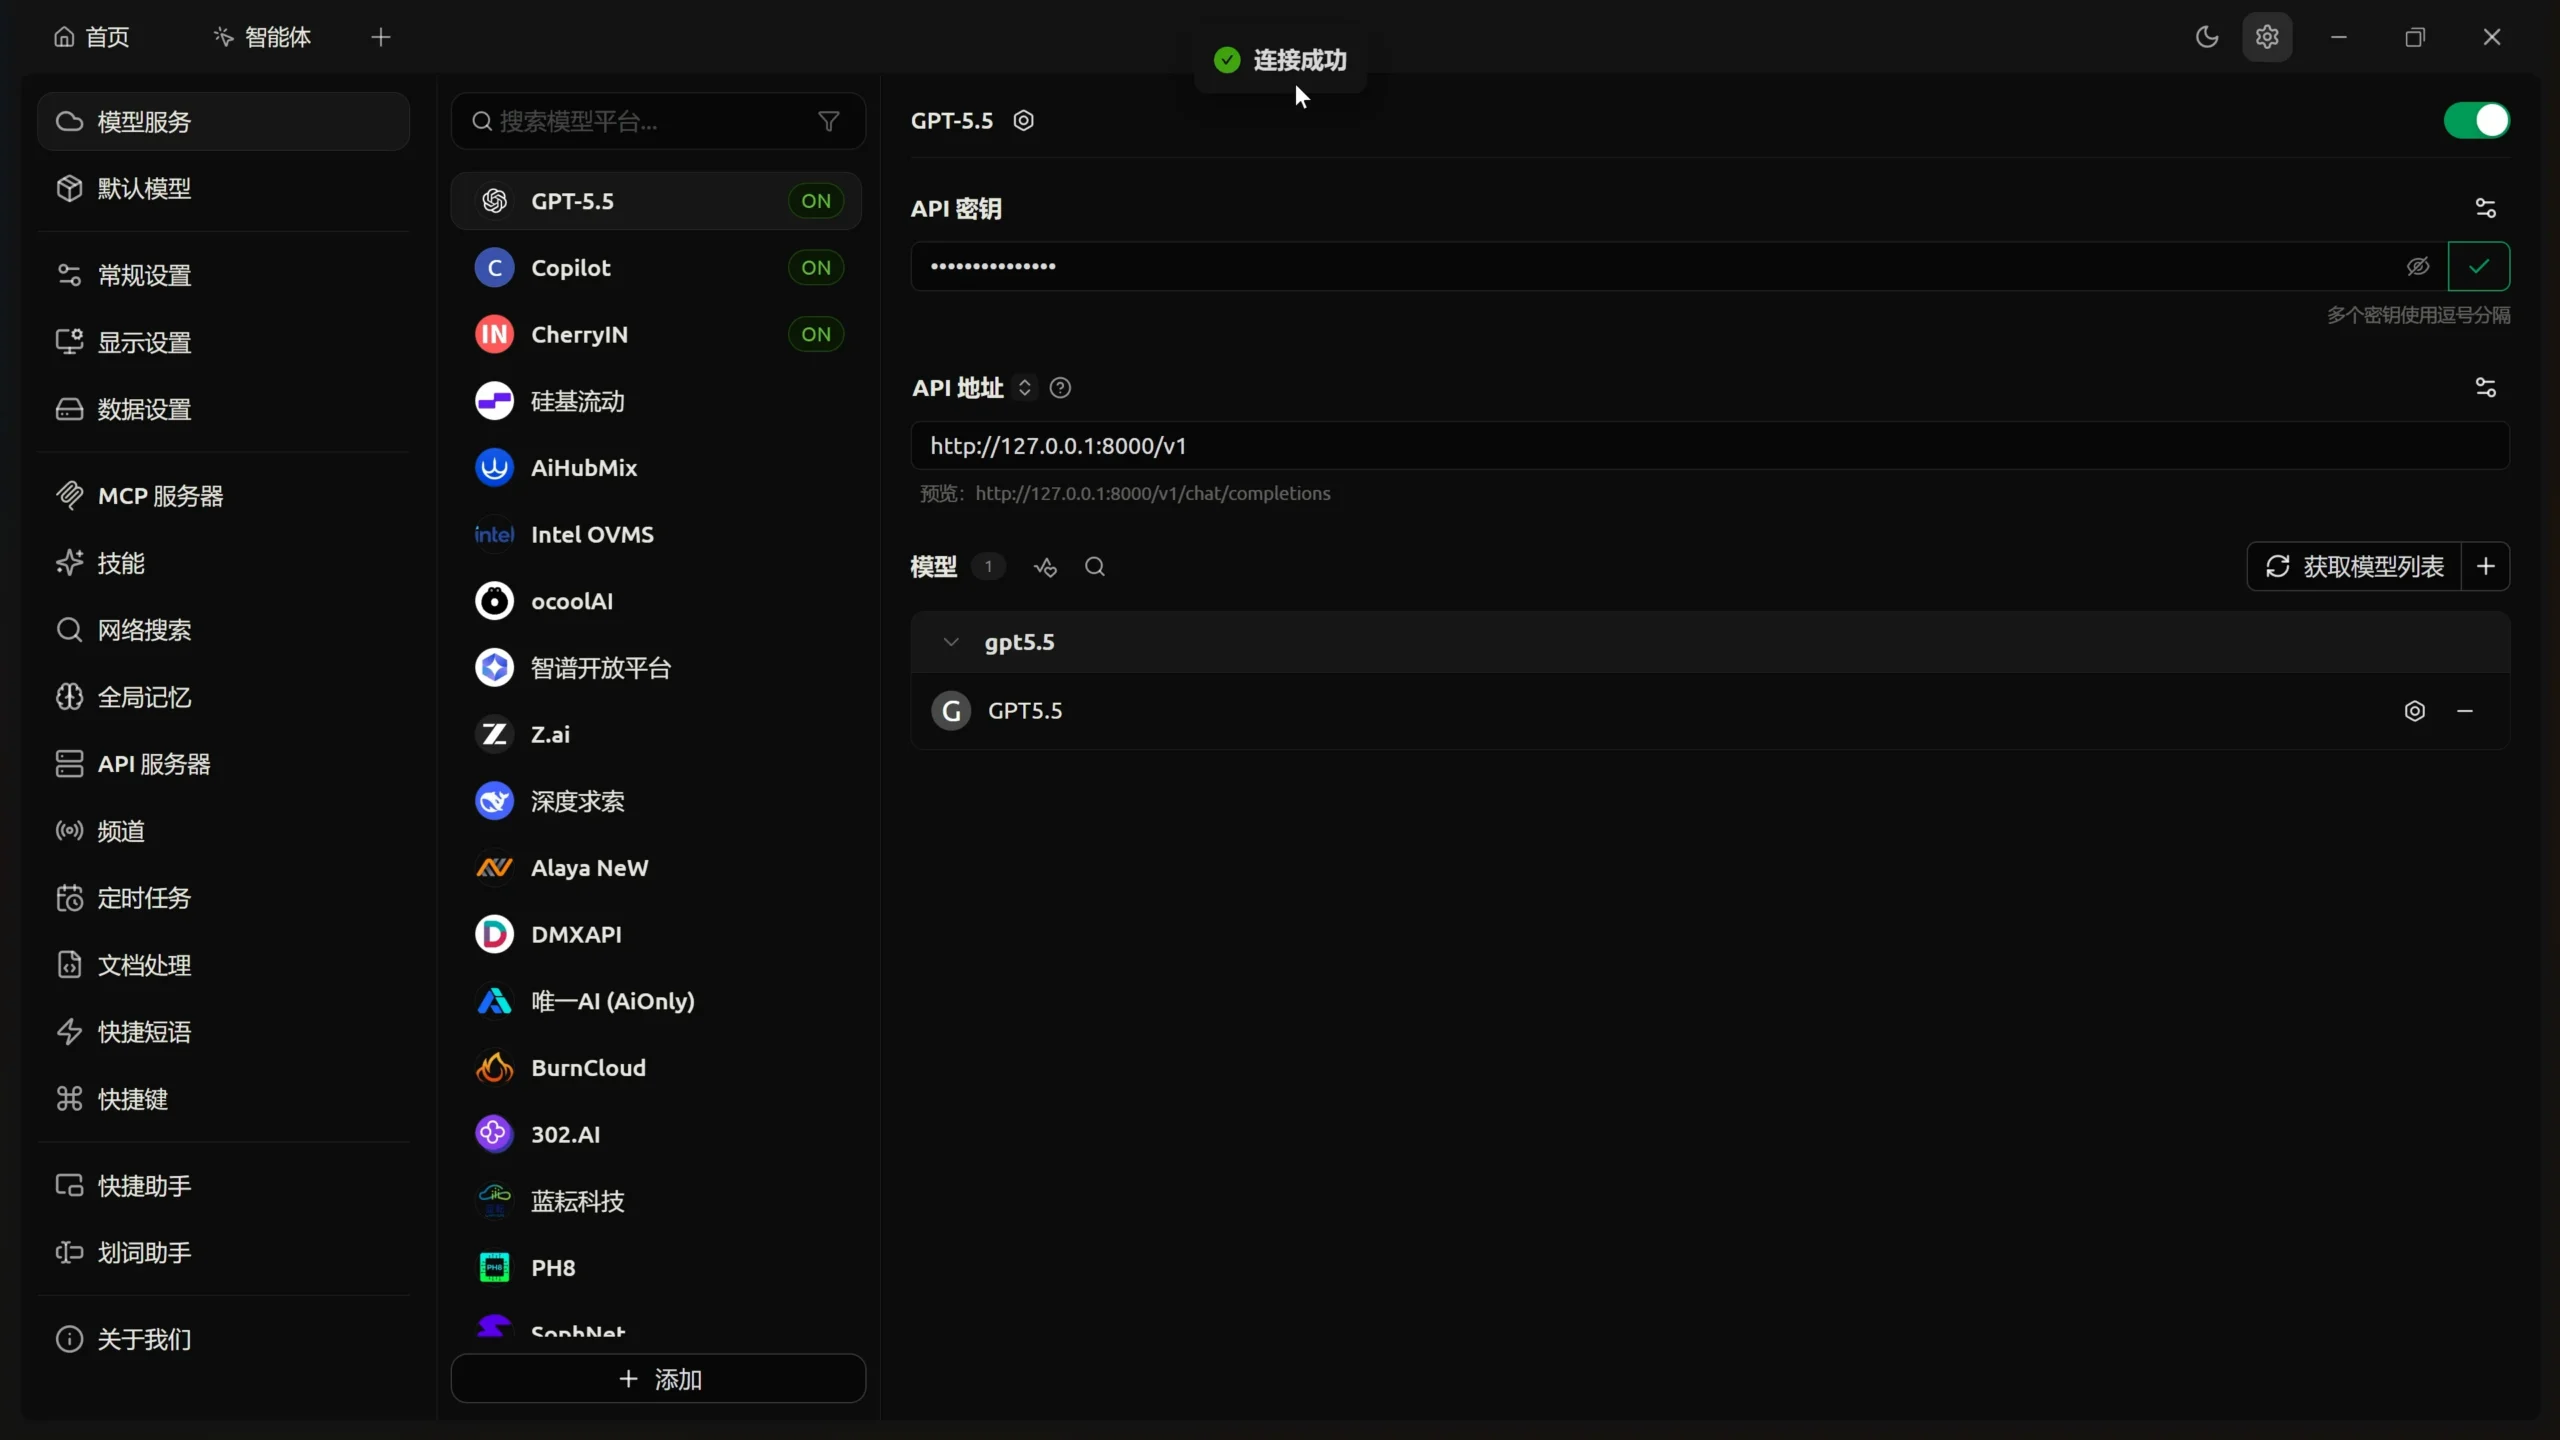Open 快捷键 settings
The image size is (2560, 1440).
pyautogui.click(x=223, y=1099)
